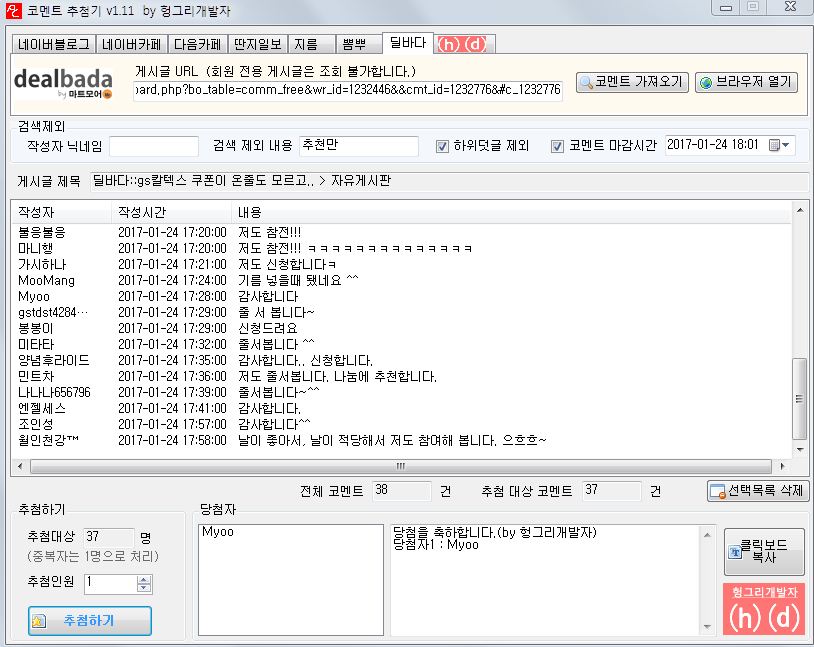Click the 게시글 URL input field

tap(349, 90)
